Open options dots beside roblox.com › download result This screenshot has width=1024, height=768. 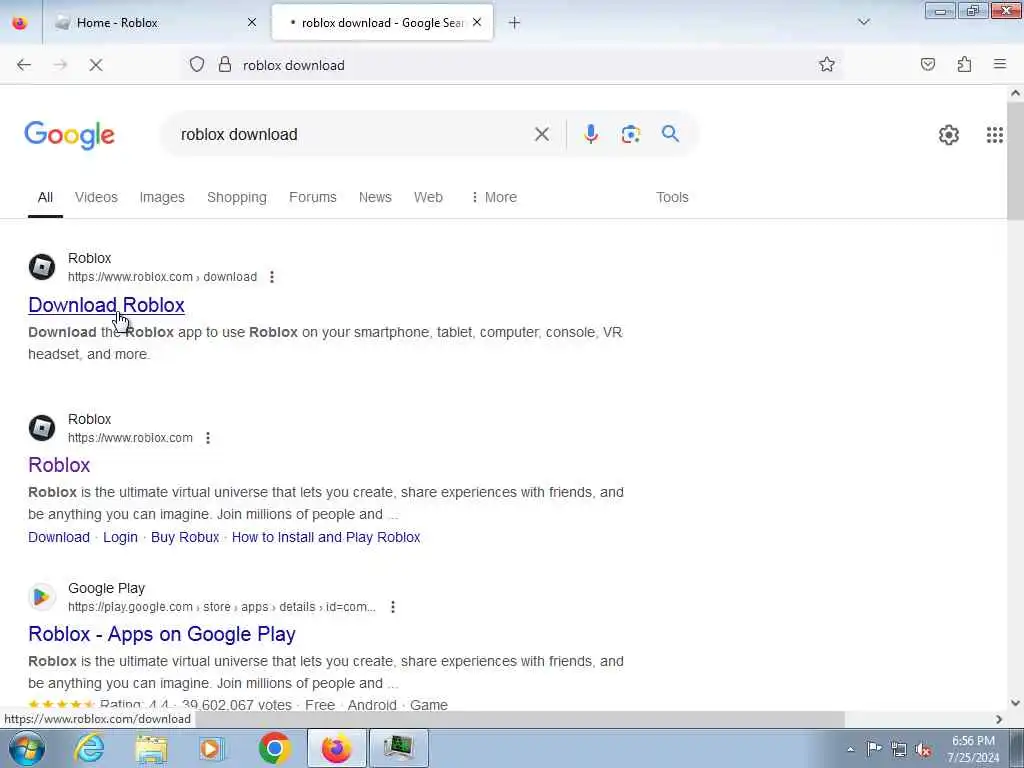pyautogui.click(x=272, y=277)
